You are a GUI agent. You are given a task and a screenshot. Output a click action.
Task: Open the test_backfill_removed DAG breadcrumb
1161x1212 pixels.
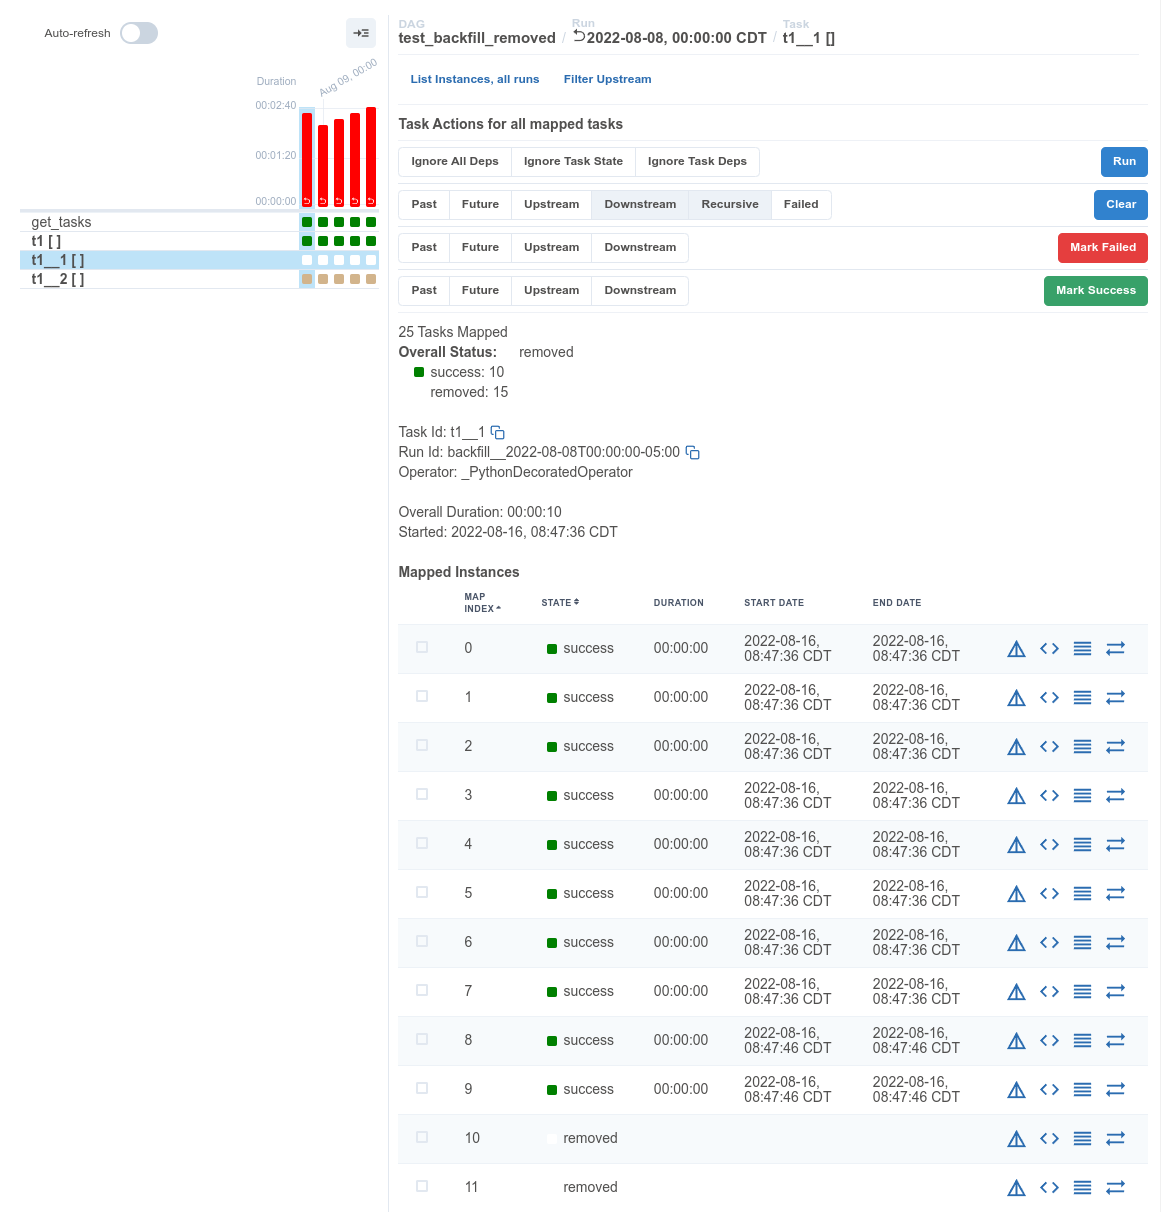point(477,38)
